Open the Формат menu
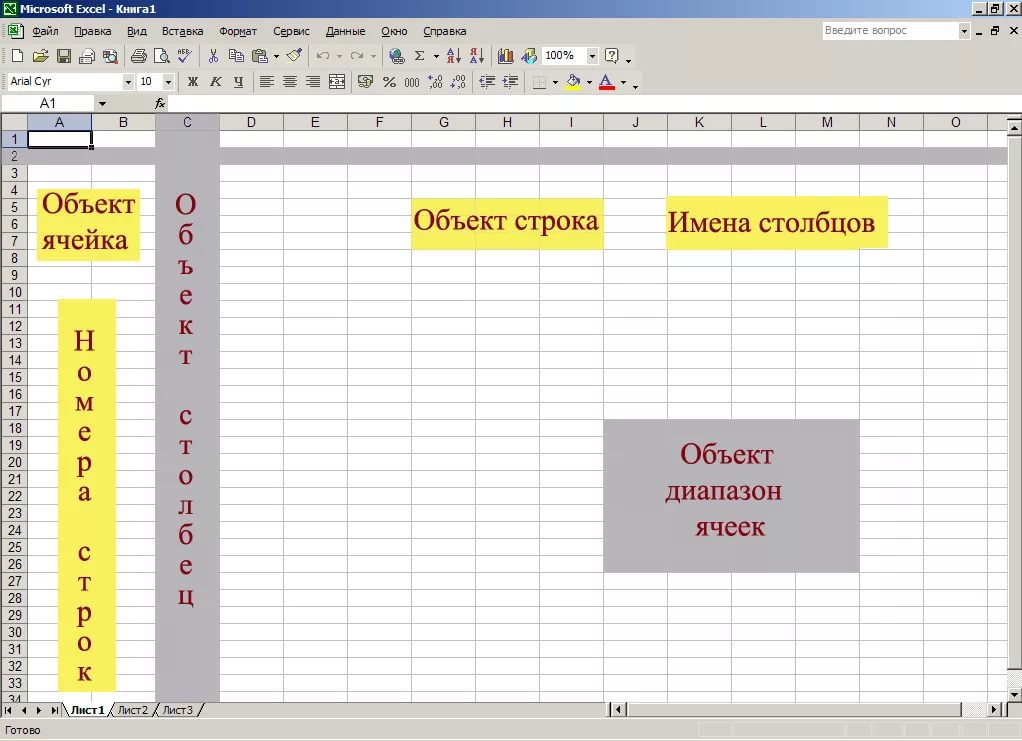The image size is (1022, 741). (x=238, y=31)
